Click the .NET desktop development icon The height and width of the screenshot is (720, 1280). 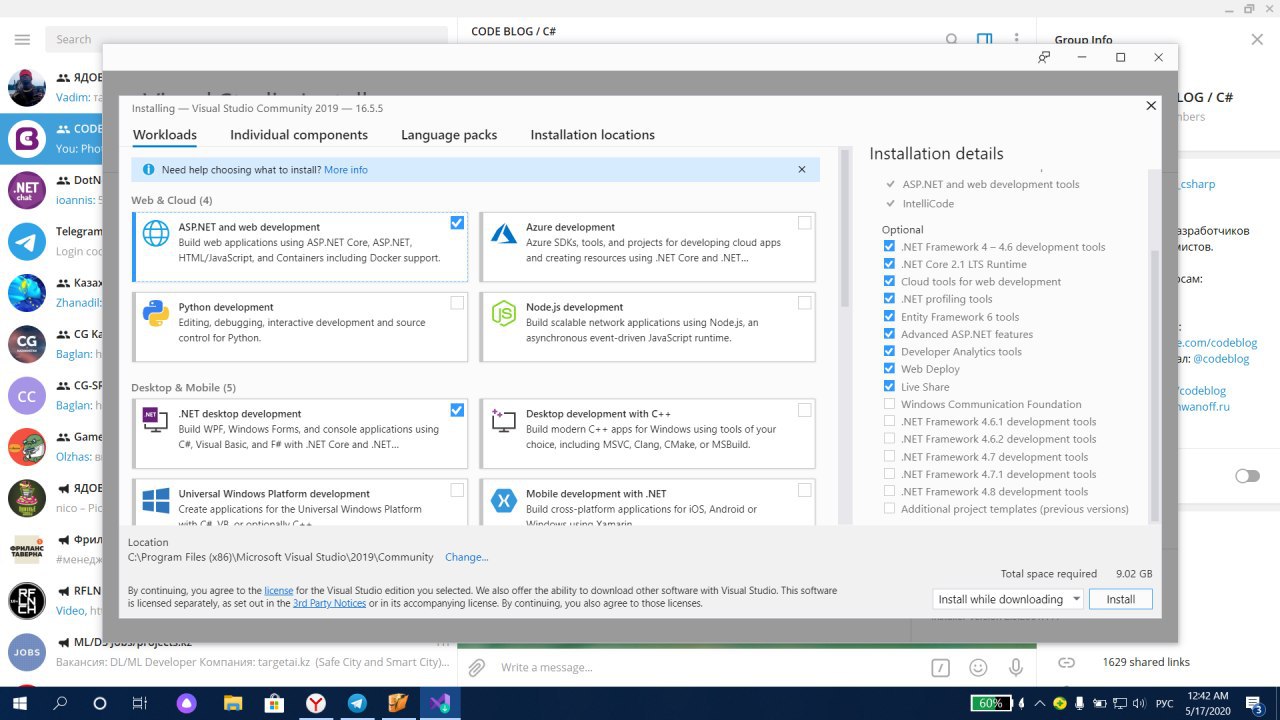(x=155, y=420)
